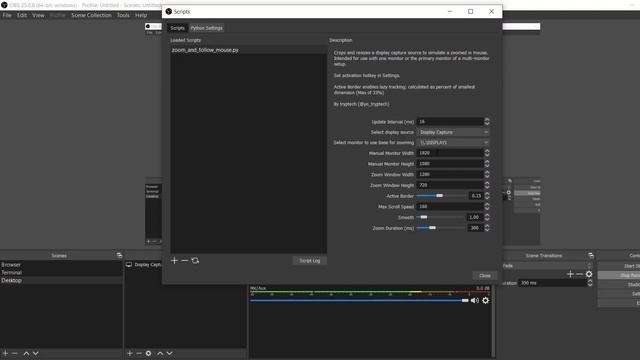Click into the Max Scroll Speed field
Image resolution: width=640 pixels, height=360 pixels.
click(450, 207)
